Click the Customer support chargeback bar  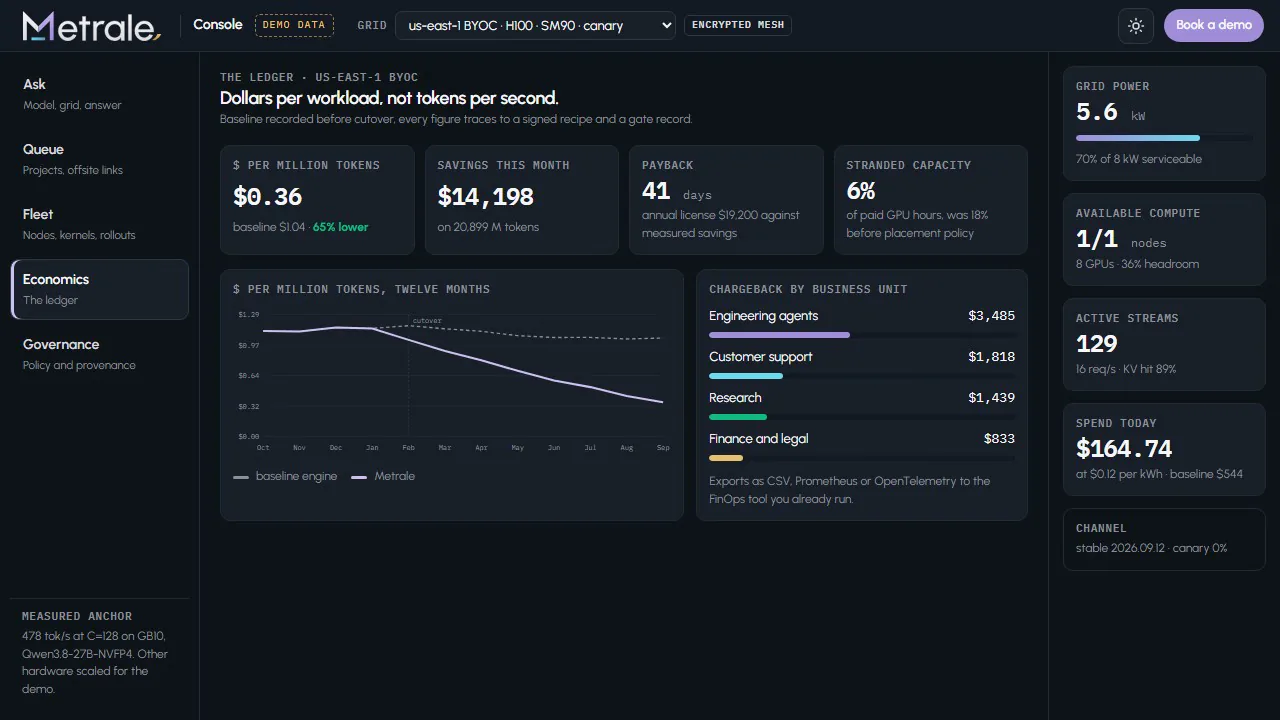click(862, 376)
